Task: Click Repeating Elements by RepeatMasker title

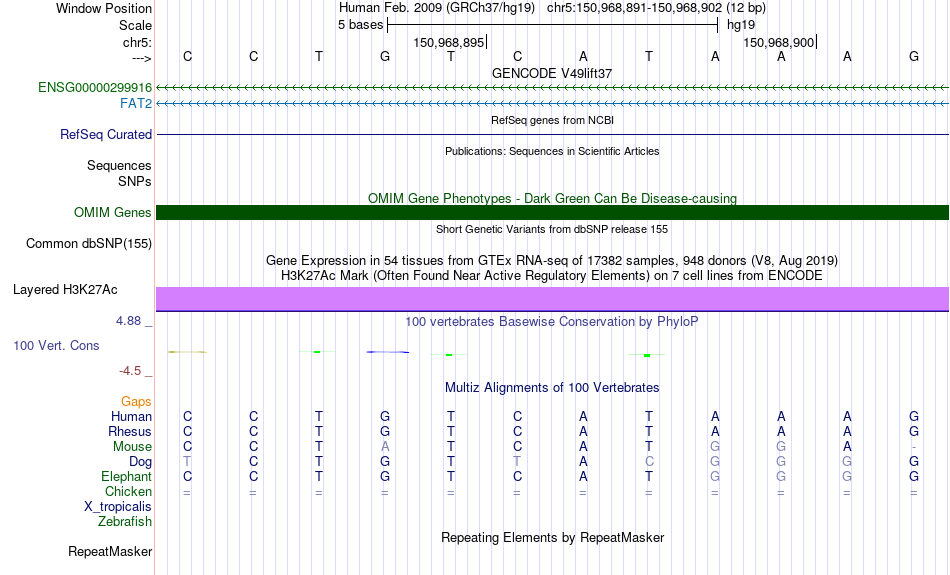Action: coord(553,537)
